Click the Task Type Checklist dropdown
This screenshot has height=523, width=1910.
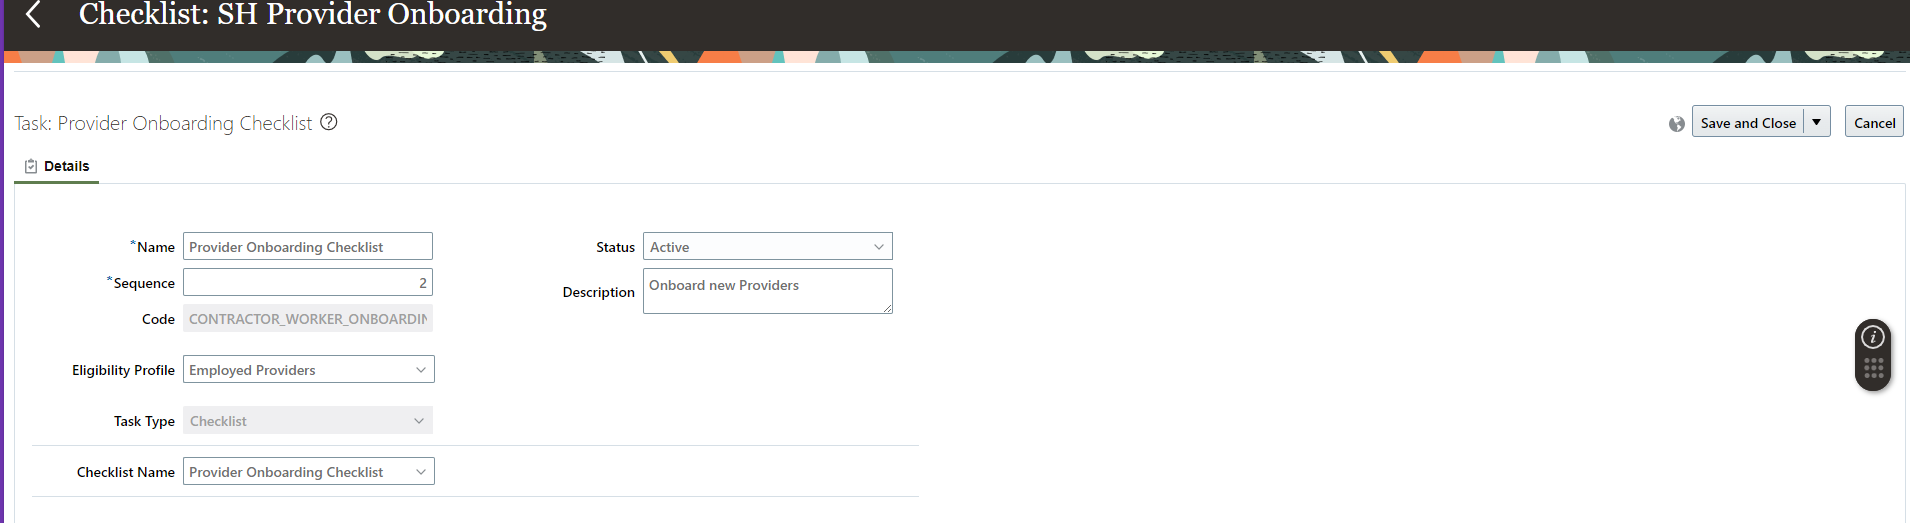[x=308, y=420]
